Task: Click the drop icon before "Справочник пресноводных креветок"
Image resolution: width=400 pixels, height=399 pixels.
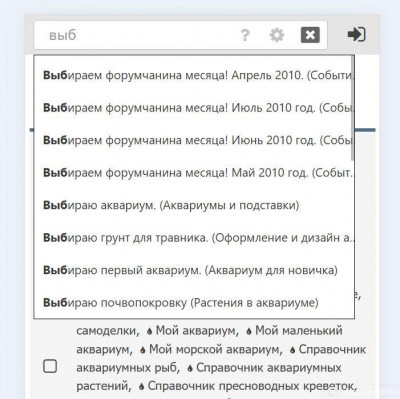Action: 141,387
